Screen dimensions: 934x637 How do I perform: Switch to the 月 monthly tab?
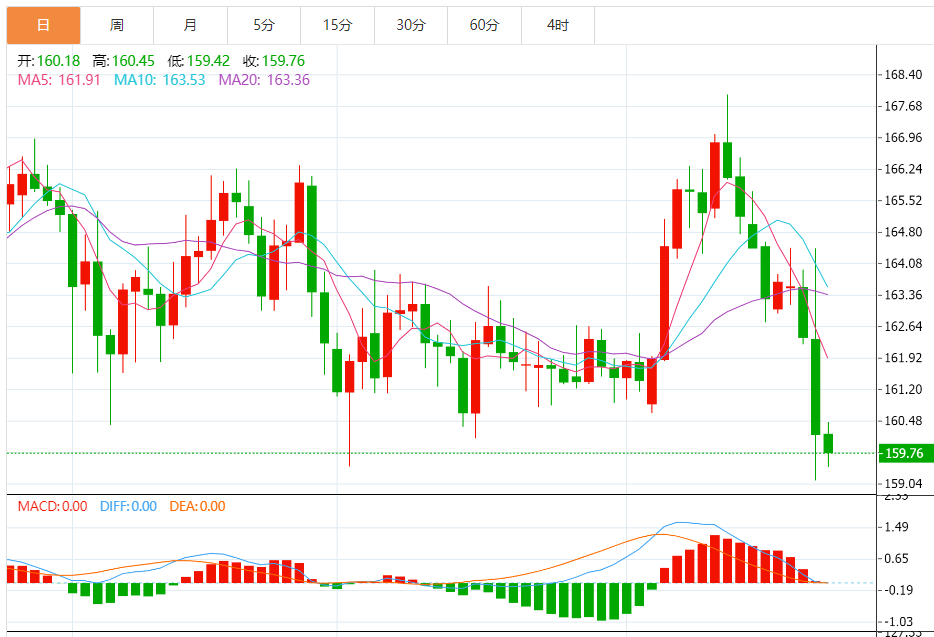(x=190, y=26)
